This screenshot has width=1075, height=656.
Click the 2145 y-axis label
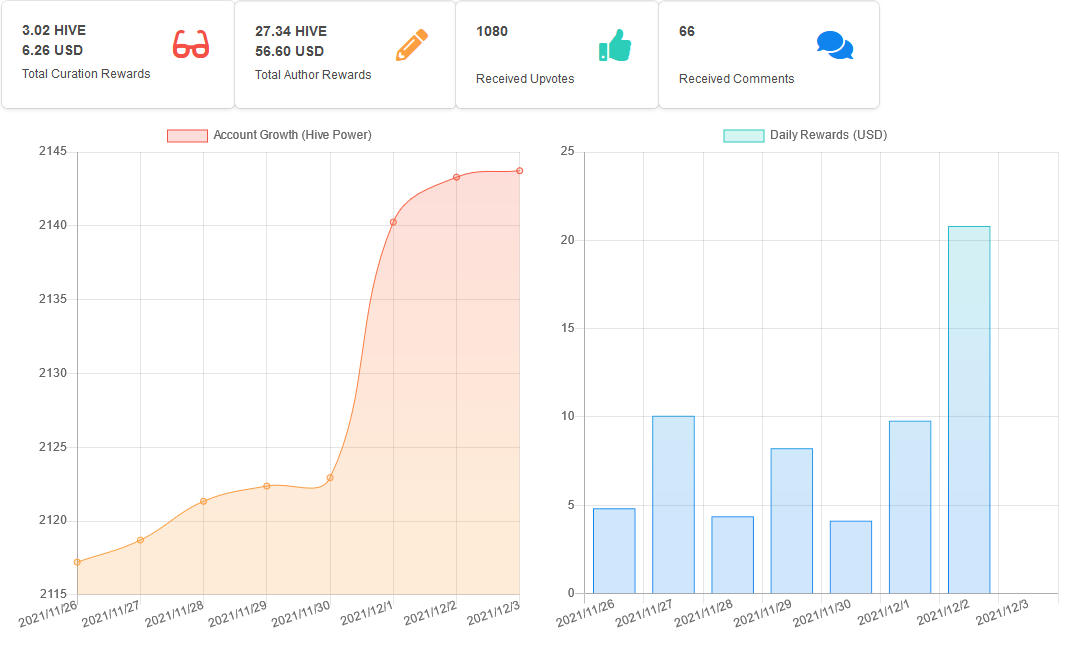coord(53,151)
